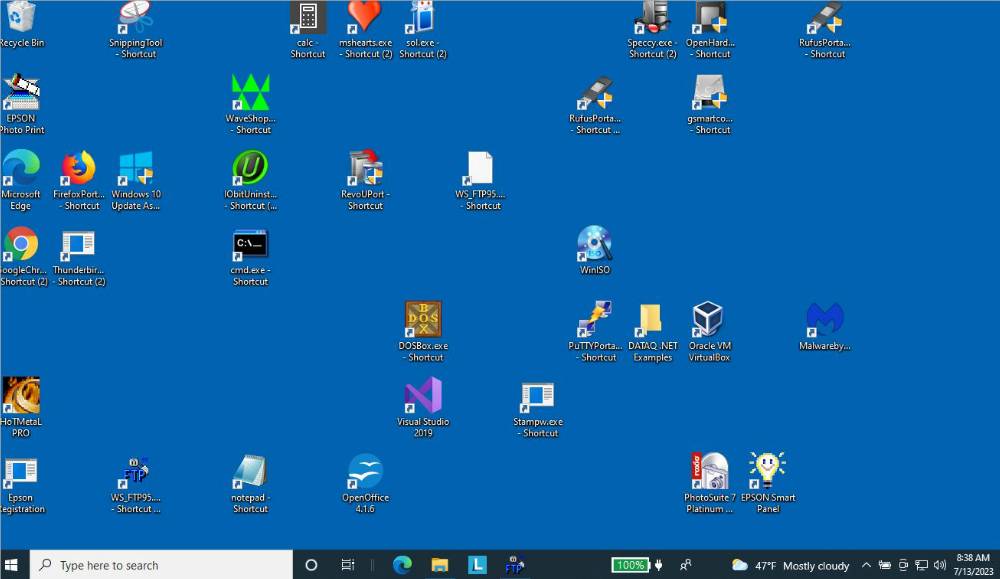Select the DATAQ .NET Examples folder

tap(652, 332)
